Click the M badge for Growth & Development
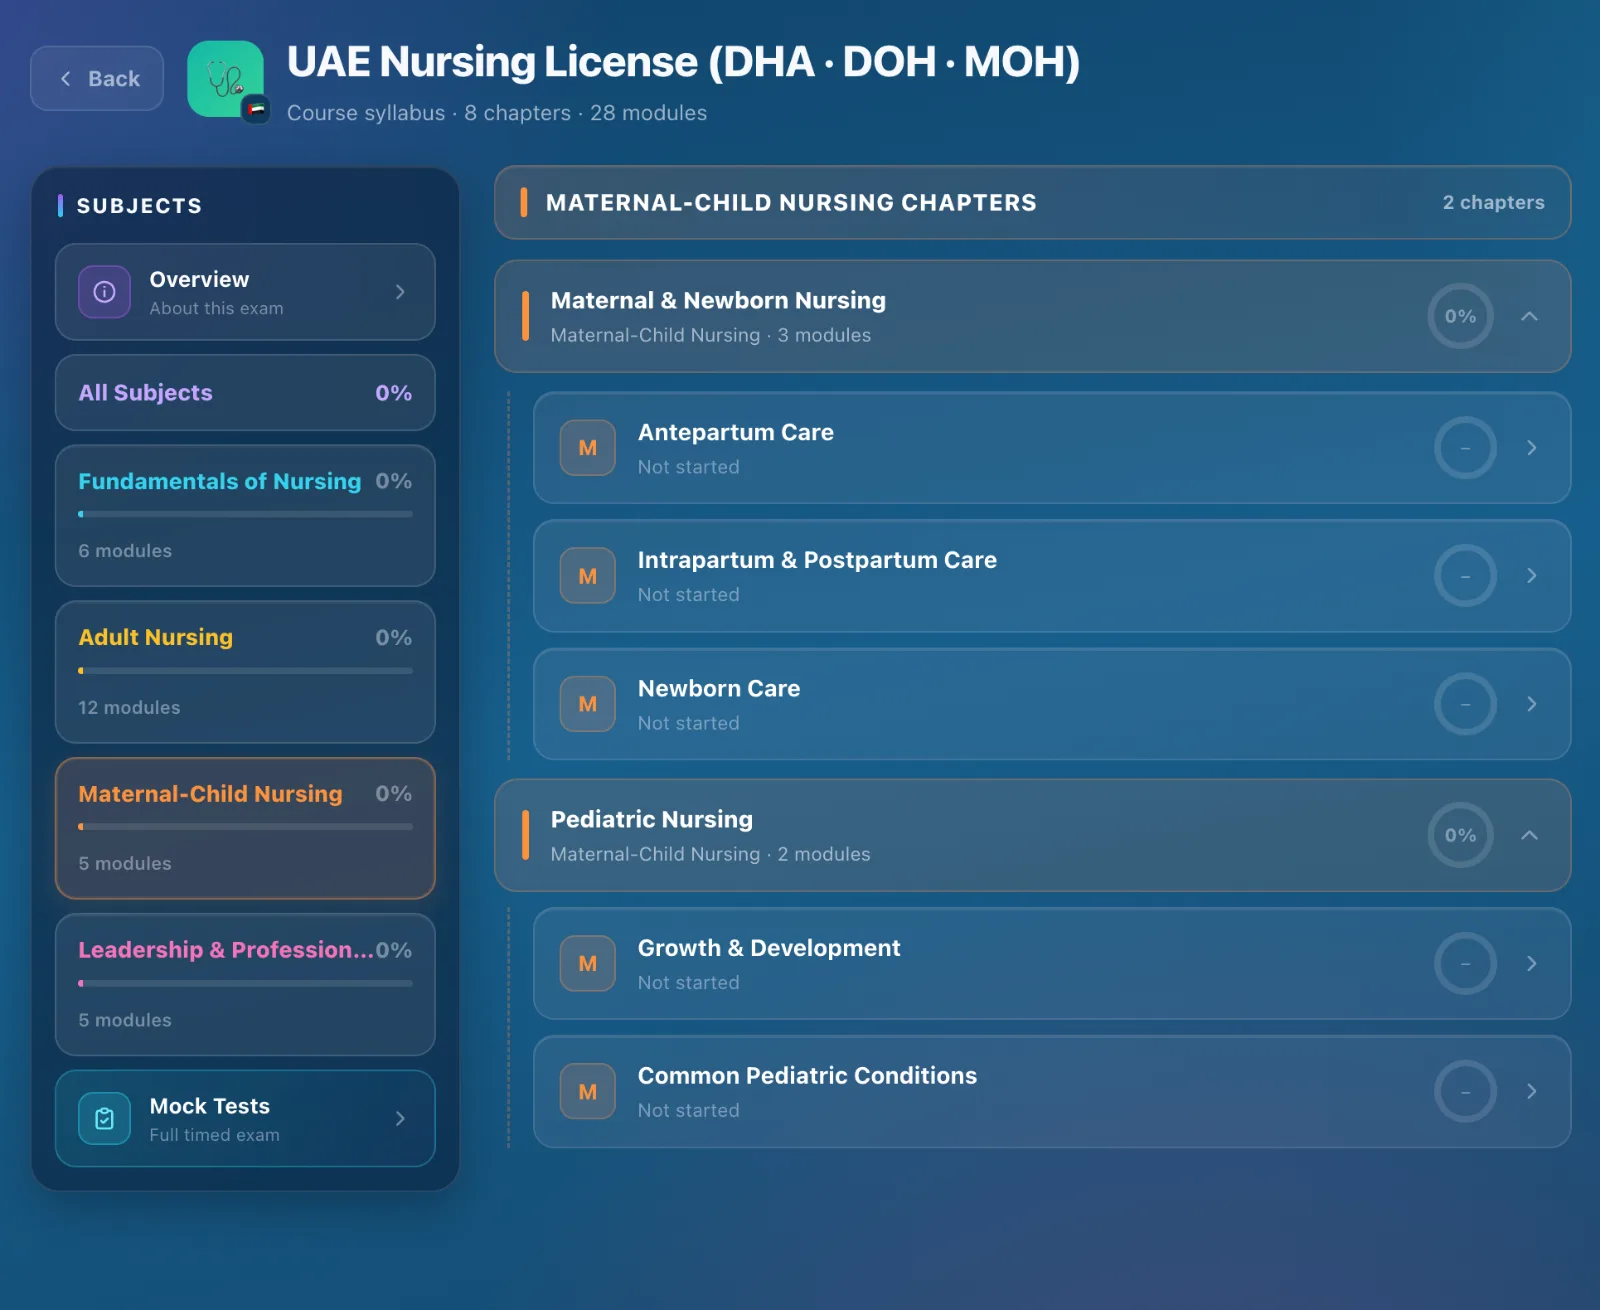This screenshot has height=1310, width=1600. coord(588,964)
